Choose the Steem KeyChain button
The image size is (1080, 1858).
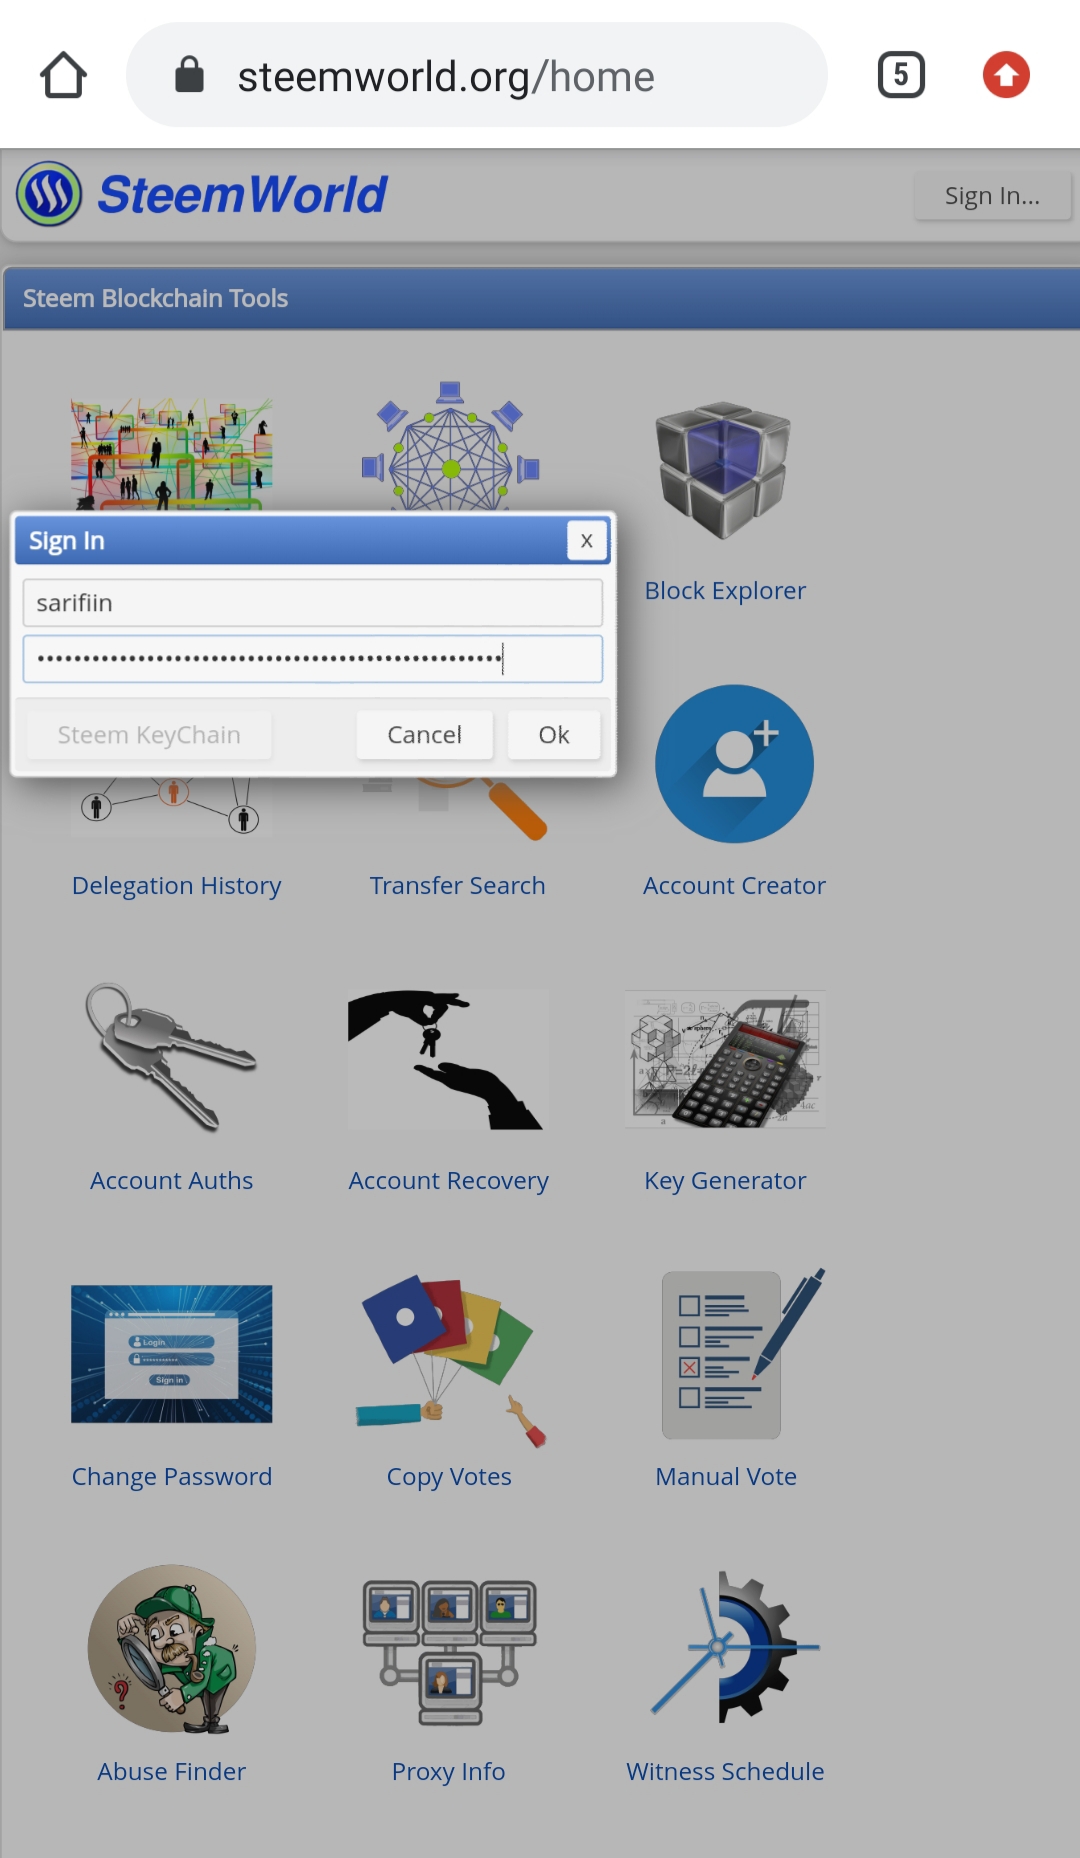[x=149, y=735]
